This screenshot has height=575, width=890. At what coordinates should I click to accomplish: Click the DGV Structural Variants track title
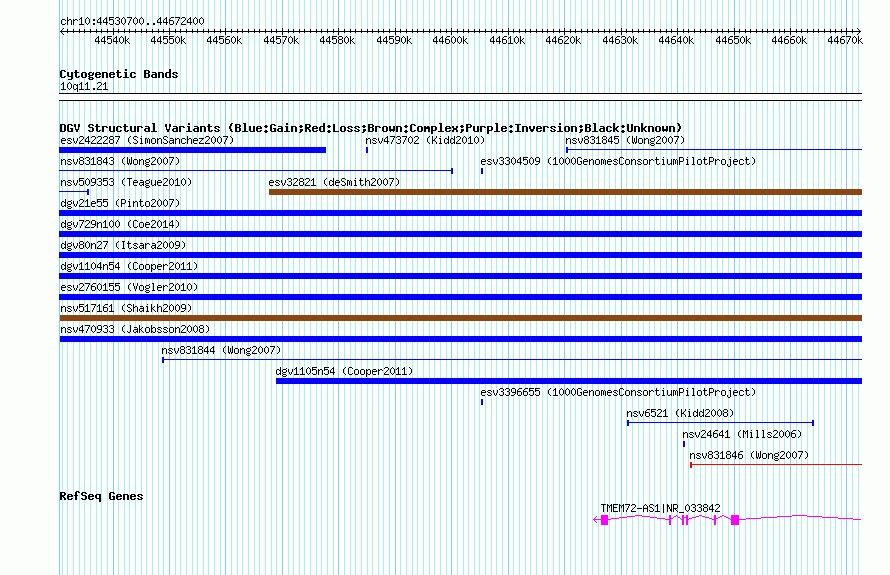[371, 128]
